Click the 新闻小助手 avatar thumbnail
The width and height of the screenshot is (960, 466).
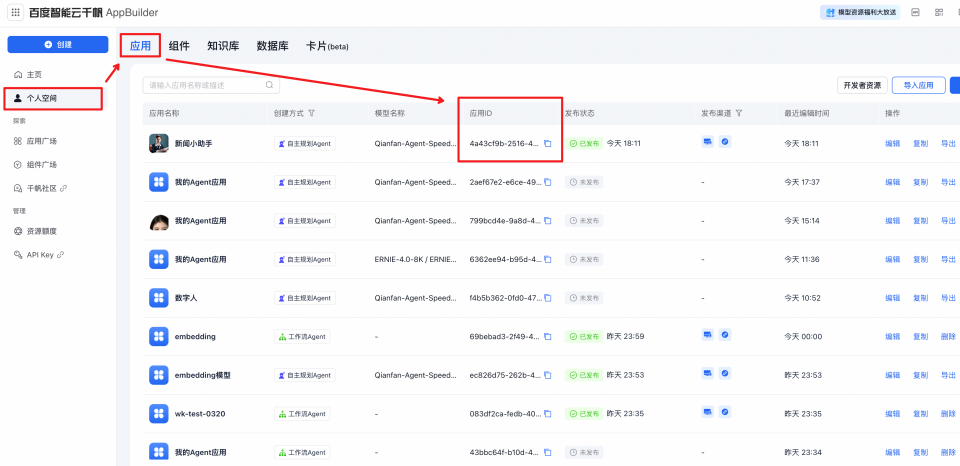pos(159,143)
